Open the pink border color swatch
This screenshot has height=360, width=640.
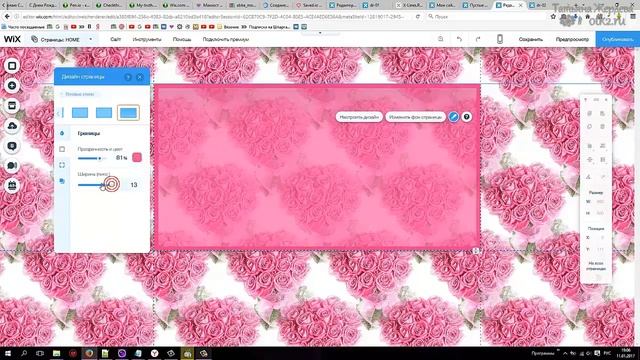tap(137, 158)
